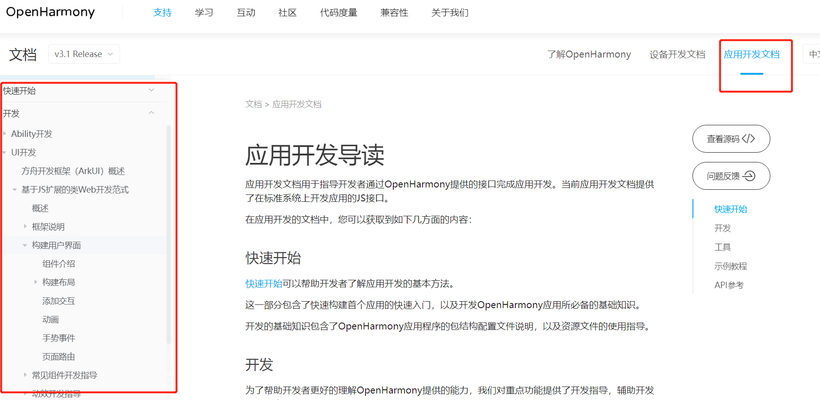Open the 代码度量 top menu
The image size is (820, 400).
click(339, 13)
